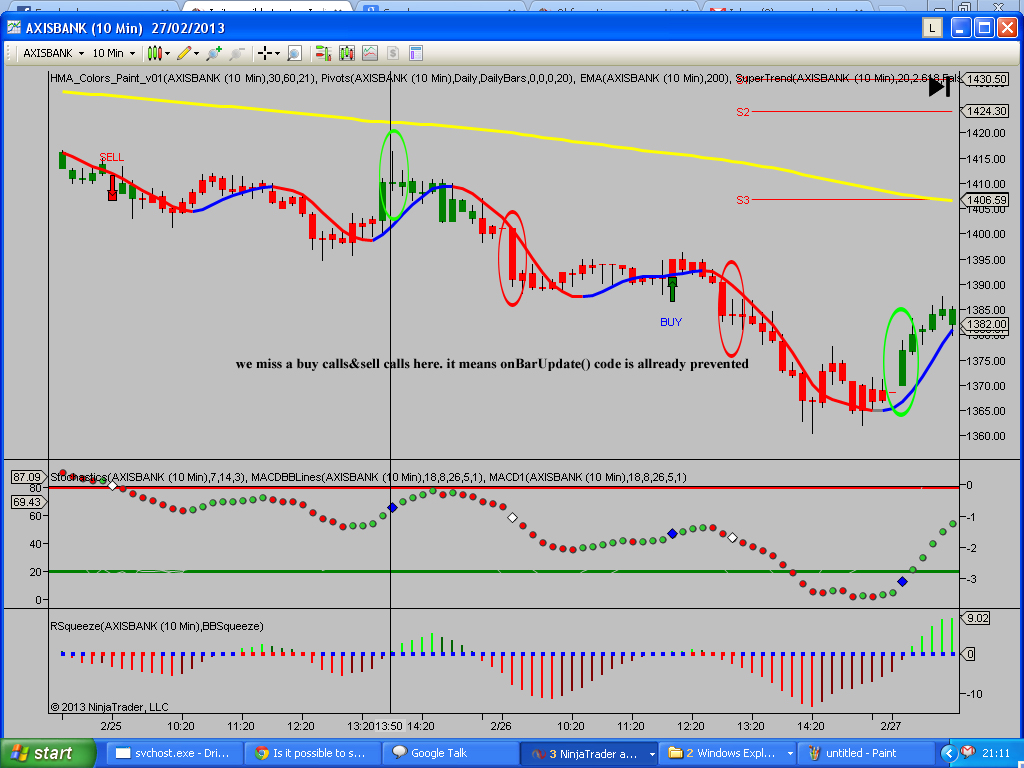Viewport: 1024px width, 768px height.
Task: Click the 69.43 stochastics value marker
Action: point(27,502)
